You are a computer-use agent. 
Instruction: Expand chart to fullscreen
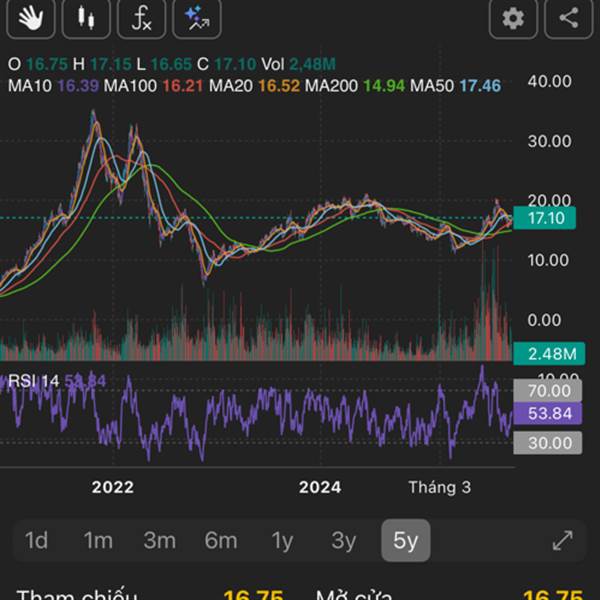click(x=563, y=541)
